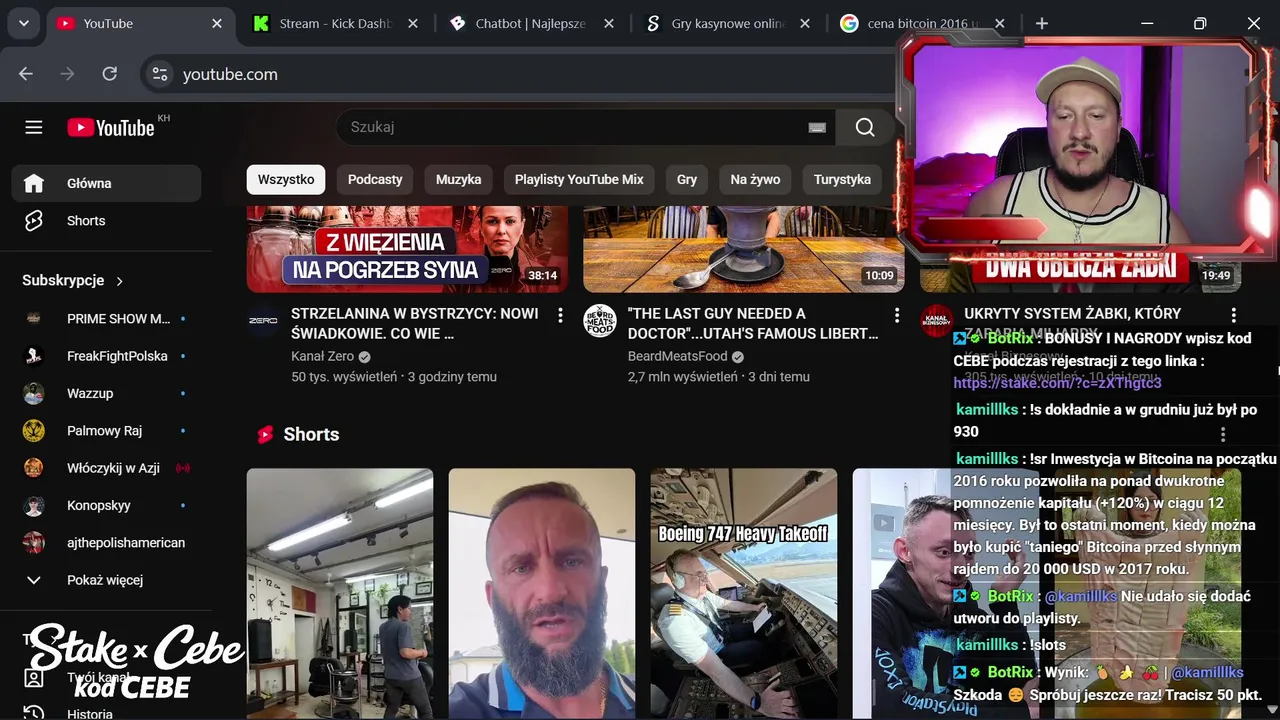Open Shorts in sidebar
1280x720 pixels.
pyautogui.click(x=106, y=220)
